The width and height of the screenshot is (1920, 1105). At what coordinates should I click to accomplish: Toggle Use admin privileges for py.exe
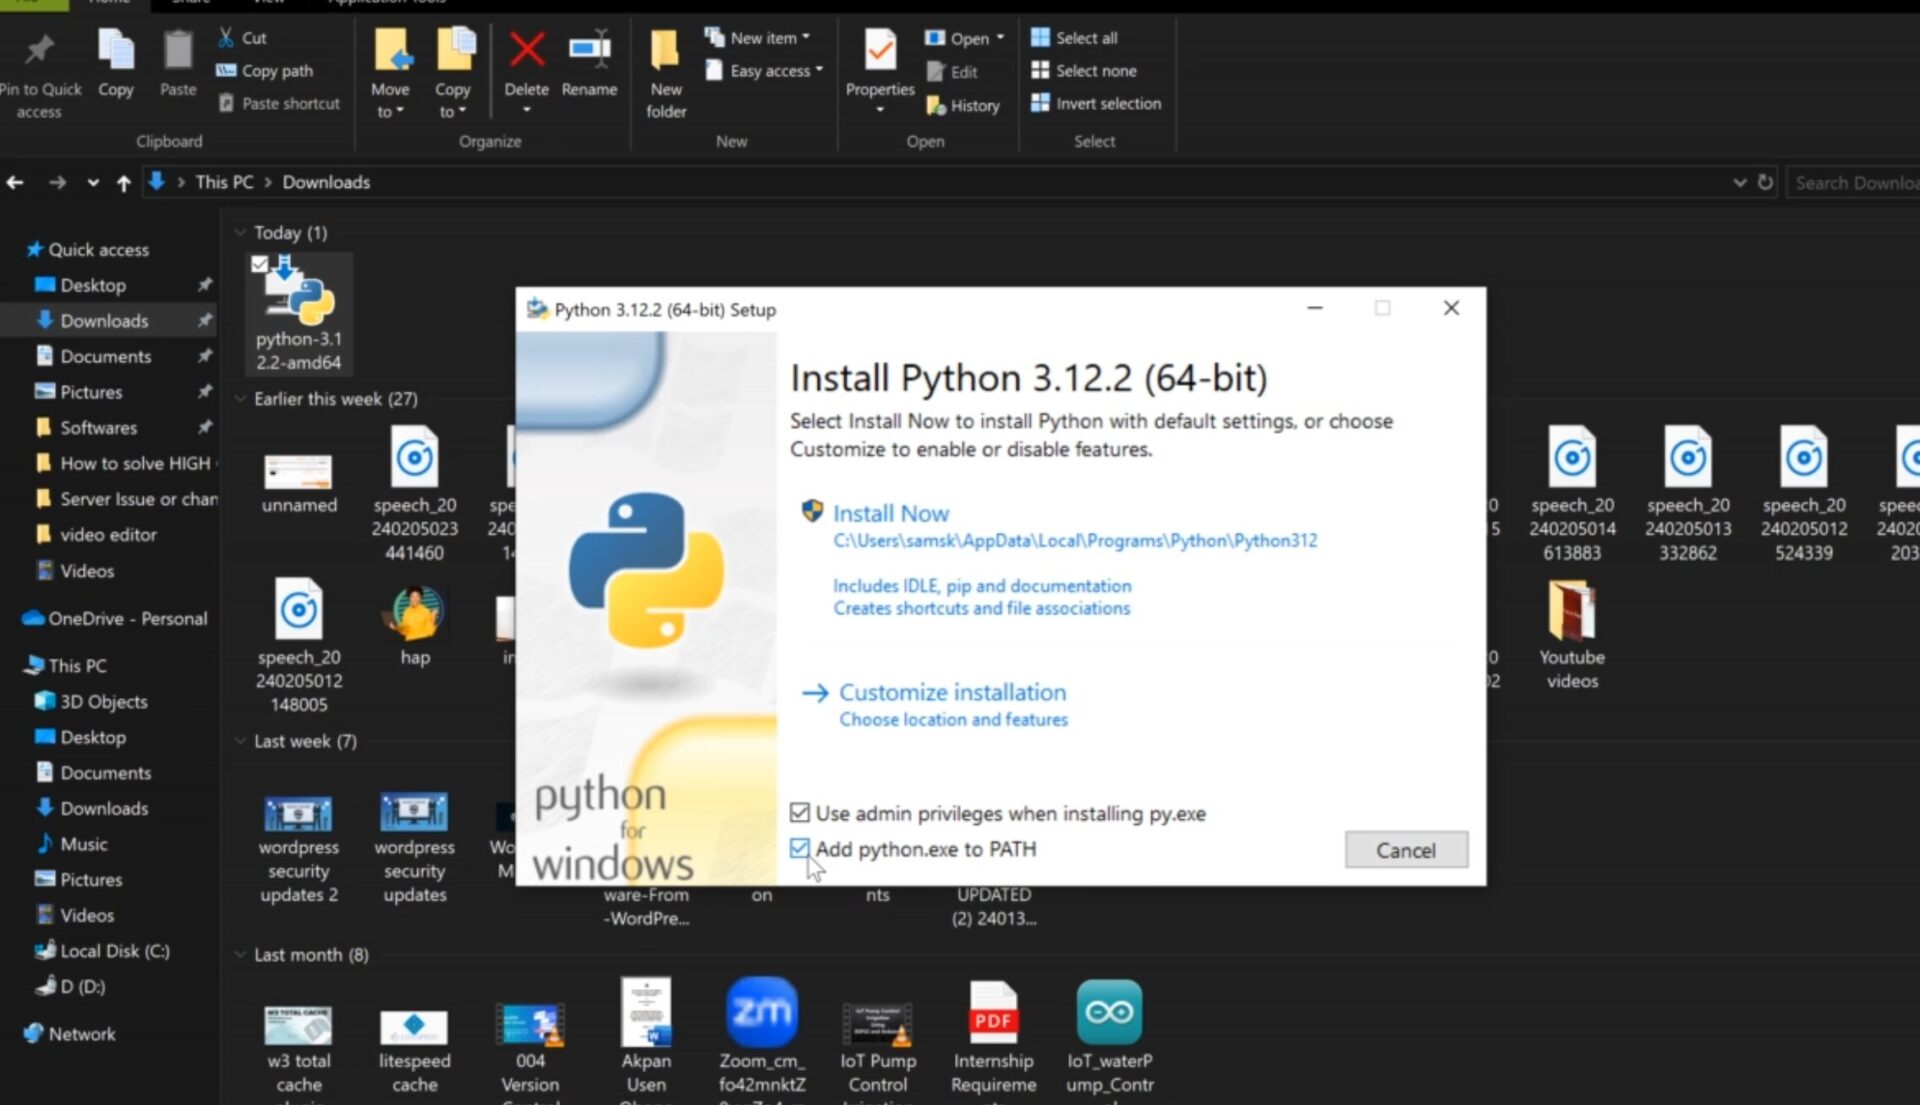[799, 813]
